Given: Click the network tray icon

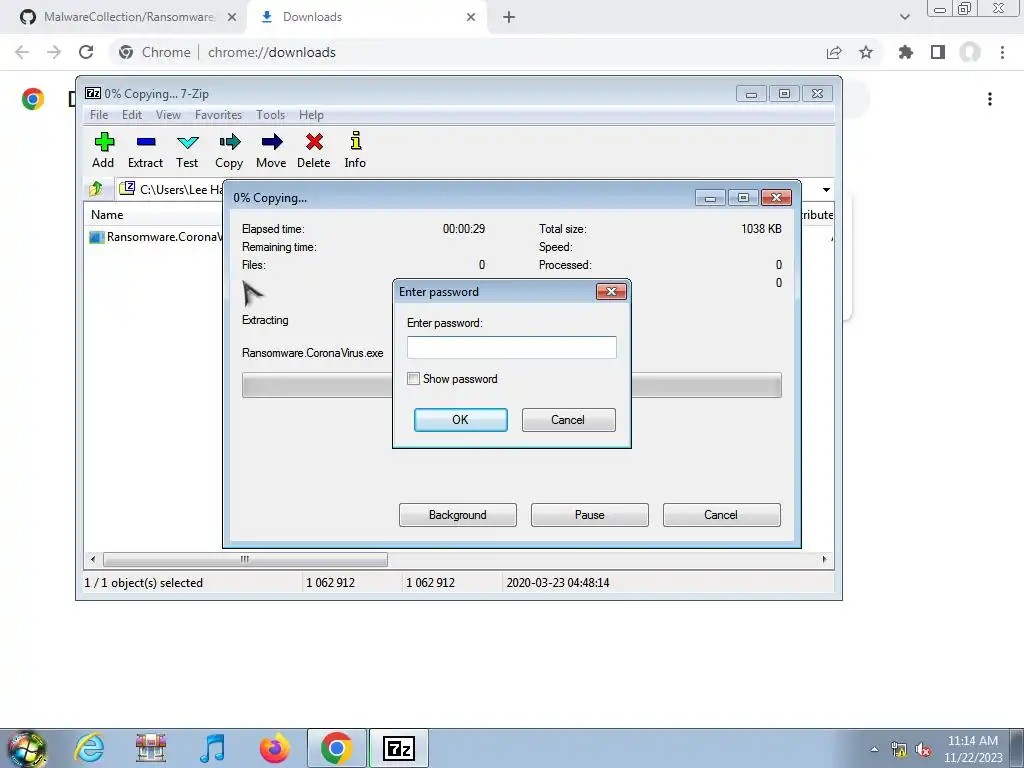Looking at the screenshot, I should [x=899, y=750].
